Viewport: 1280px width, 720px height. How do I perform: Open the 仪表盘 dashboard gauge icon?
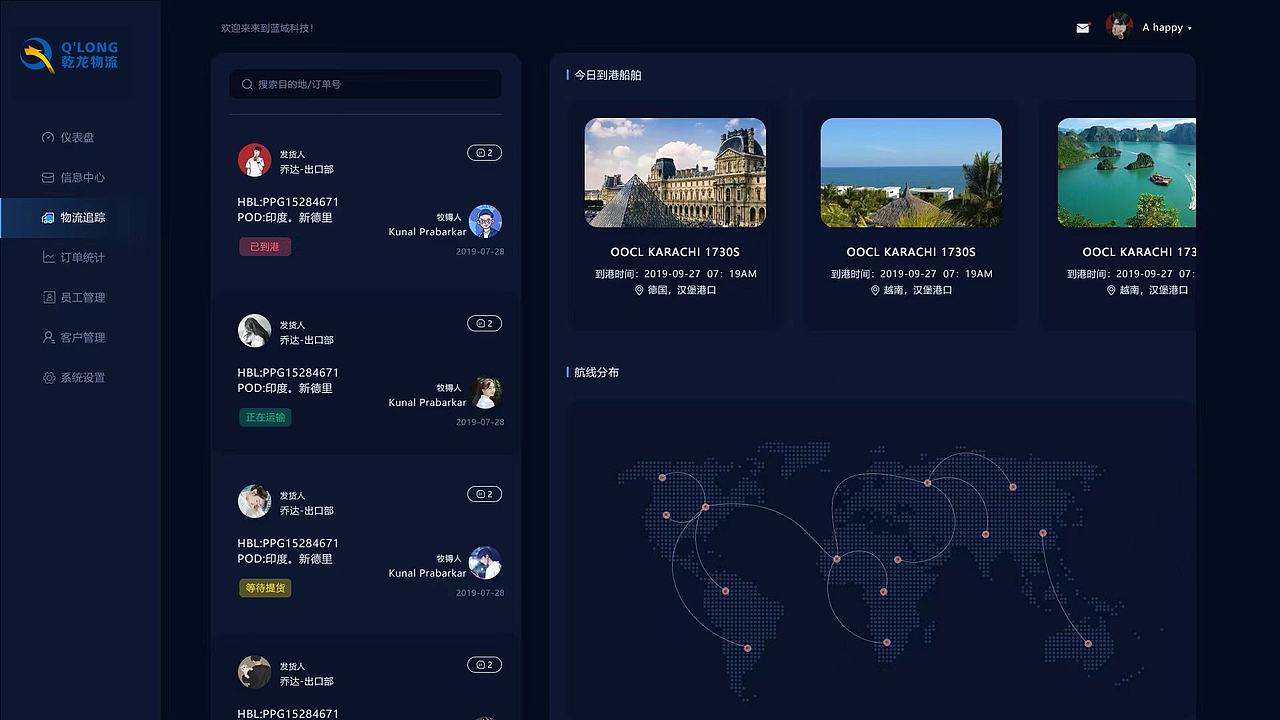48,137
